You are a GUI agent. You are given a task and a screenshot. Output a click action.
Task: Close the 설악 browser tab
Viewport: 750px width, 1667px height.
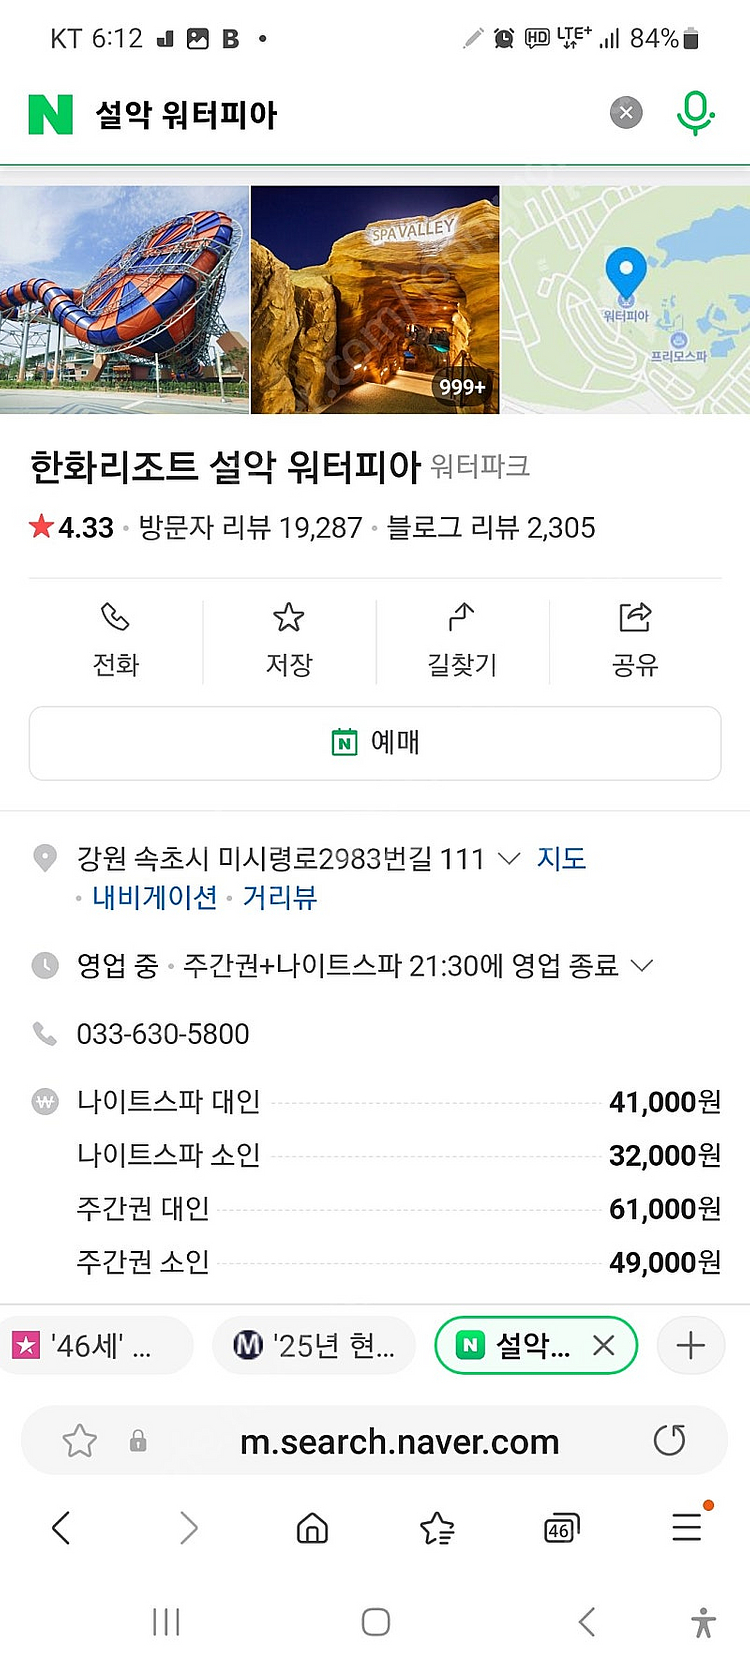tap(603, 1346)
